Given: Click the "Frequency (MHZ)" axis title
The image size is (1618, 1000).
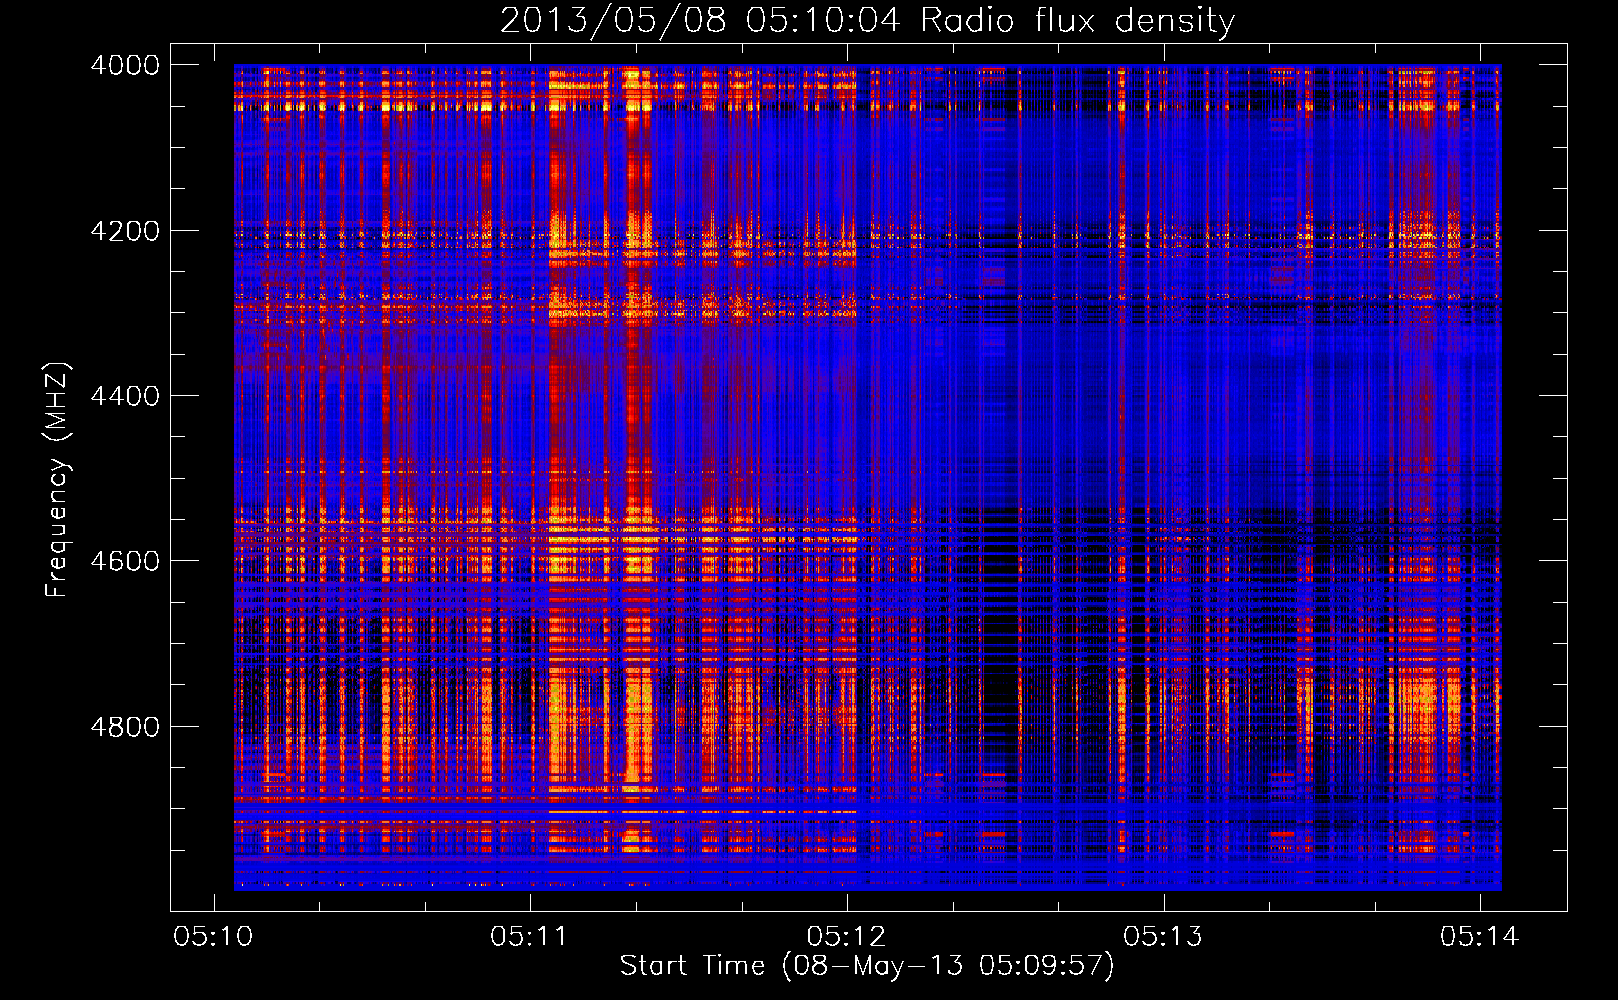Looking at the screenshot, I should pos(57,480).
